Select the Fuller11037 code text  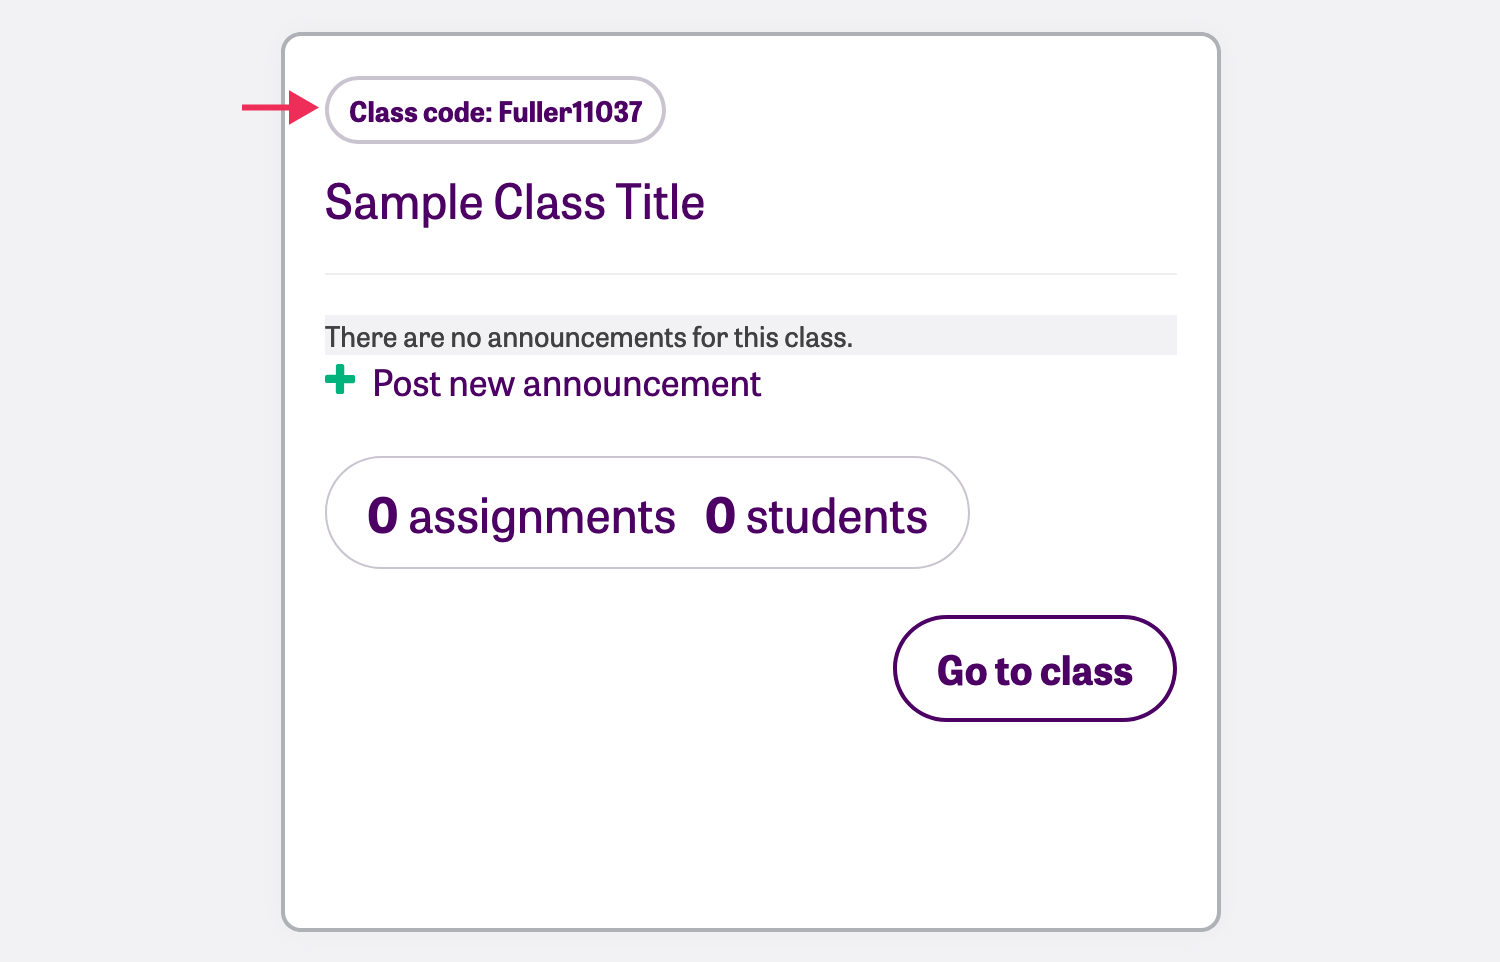coord(572,112)
